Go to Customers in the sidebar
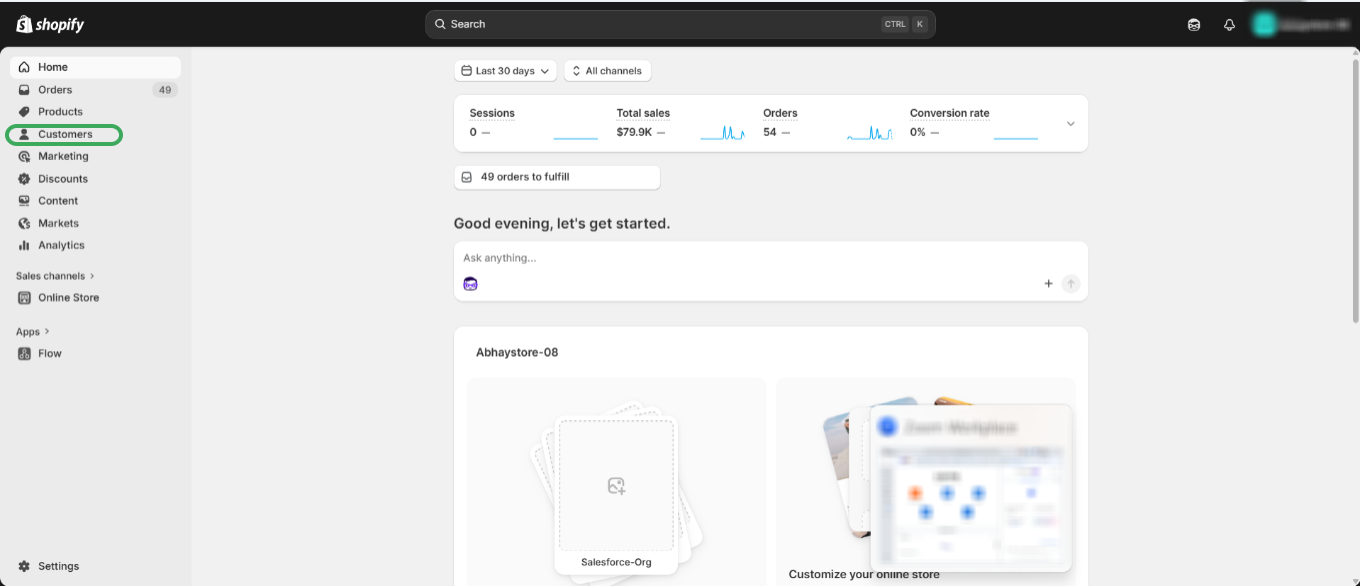1360x586 pixels. pos(65,134)
